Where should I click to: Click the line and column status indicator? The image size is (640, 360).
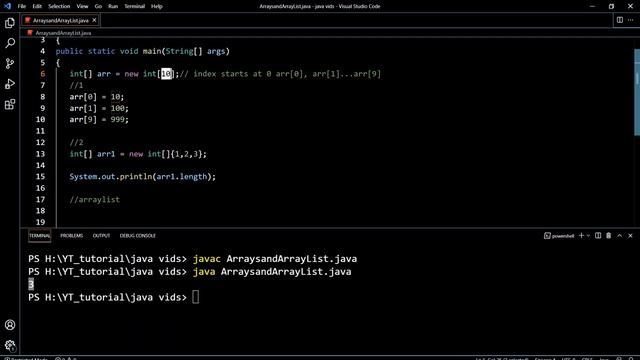click(x=502, y=358)
